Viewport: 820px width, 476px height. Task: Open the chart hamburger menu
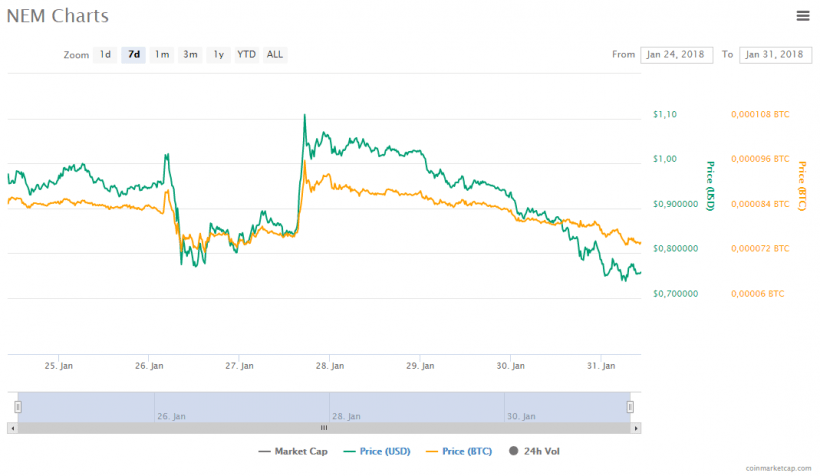coord(803,16)
